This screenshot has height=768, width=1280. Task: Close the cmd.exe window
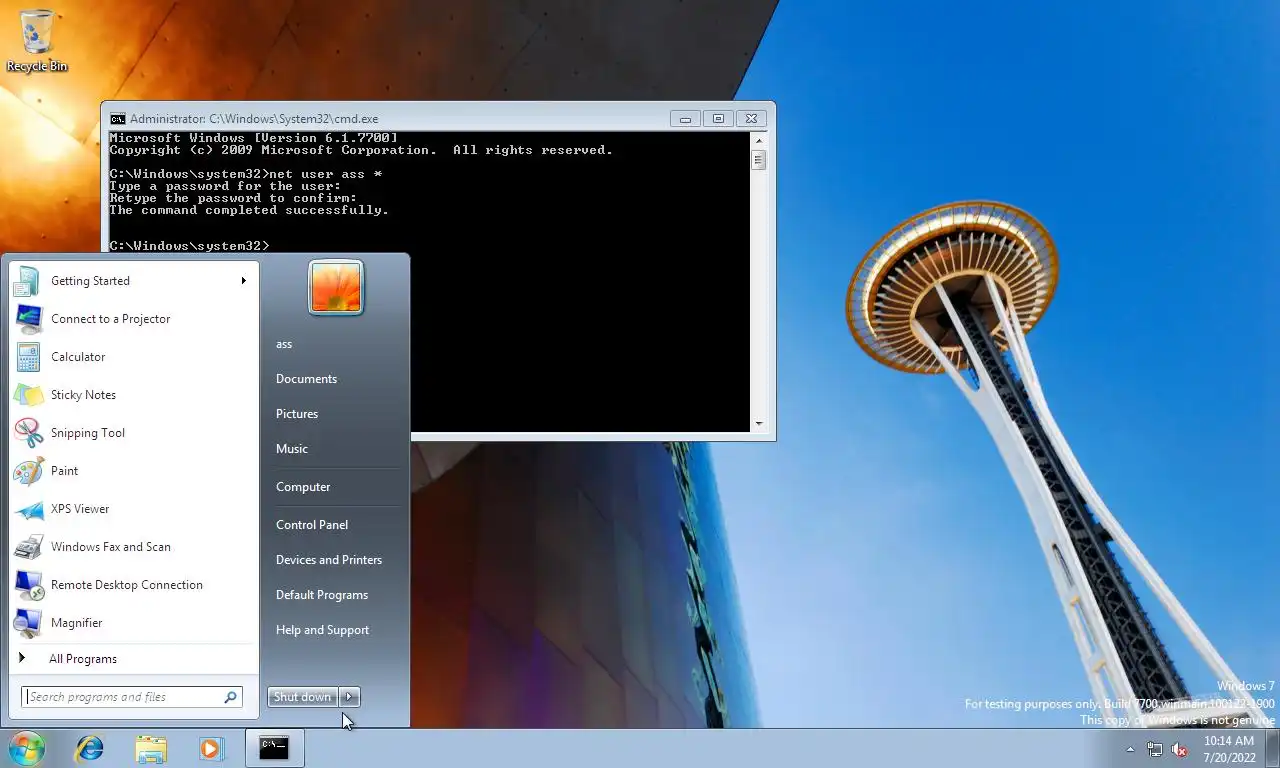pos(753,118)
